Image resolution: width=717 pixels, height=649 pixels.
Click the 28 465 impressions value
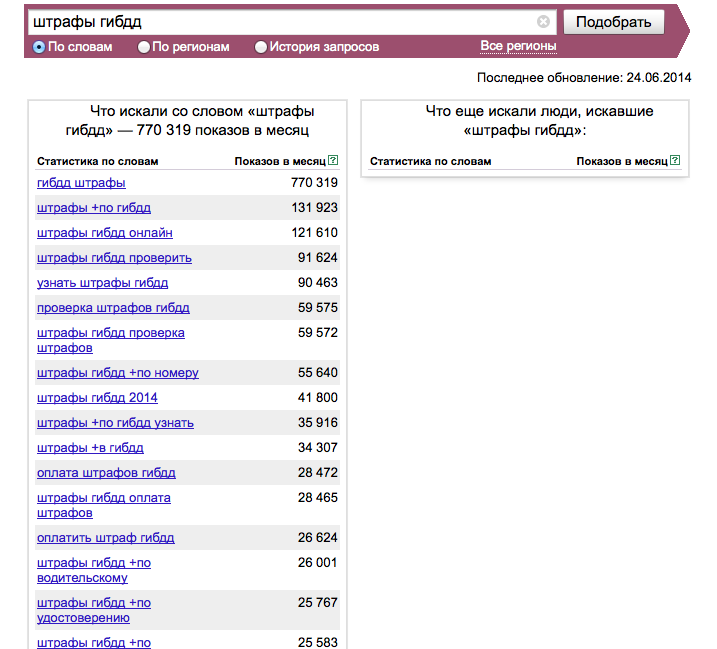coord(317,498)
